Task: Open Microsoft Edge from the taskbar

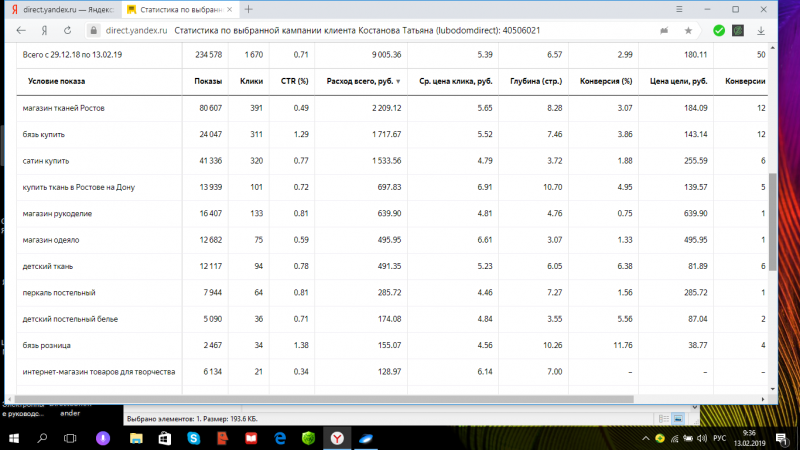Action: click(280, 438)
